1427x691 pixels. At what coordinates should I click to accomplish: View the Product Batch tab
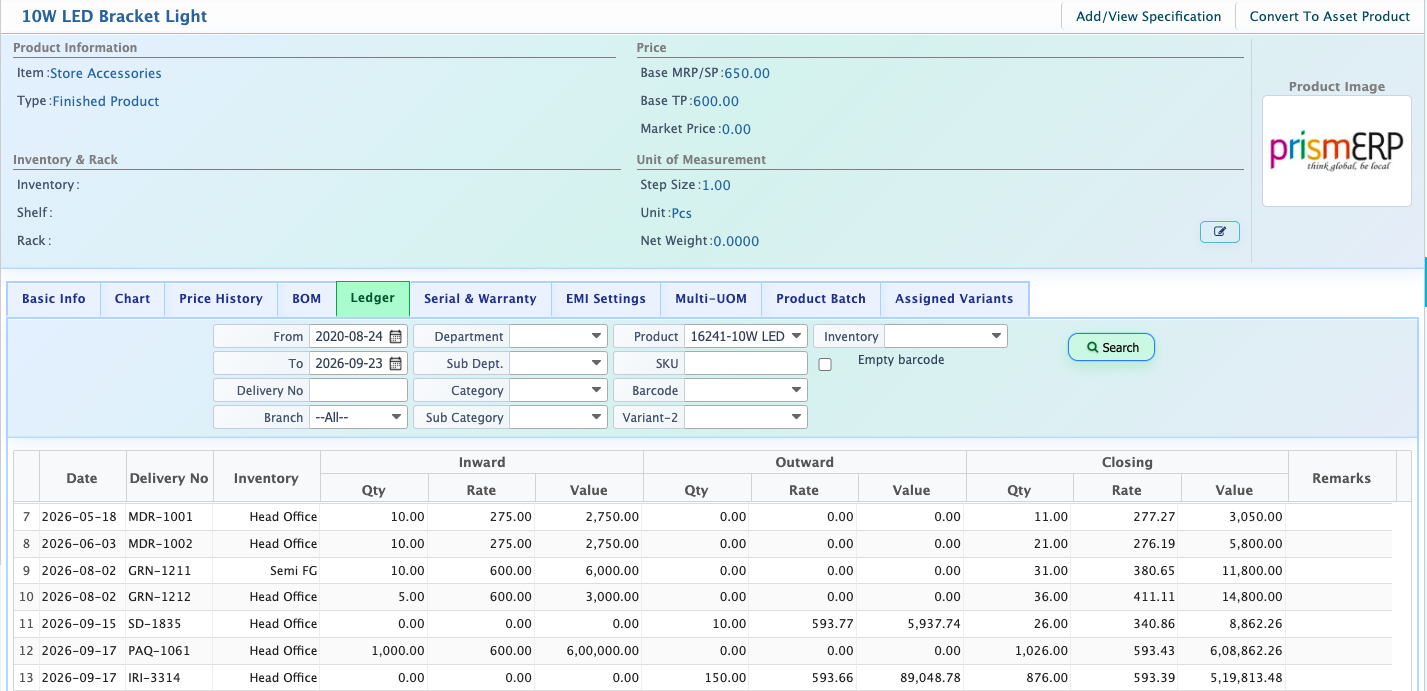[821, 299]
